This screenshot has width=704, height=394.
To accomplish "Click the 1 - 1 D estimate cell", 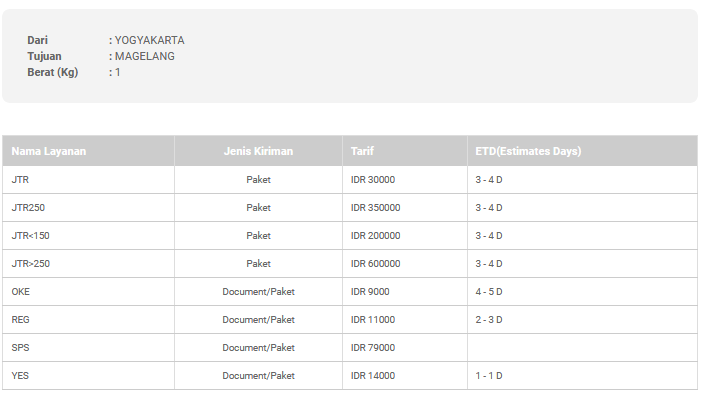I will pyautogui.click(x=488, y=376).
